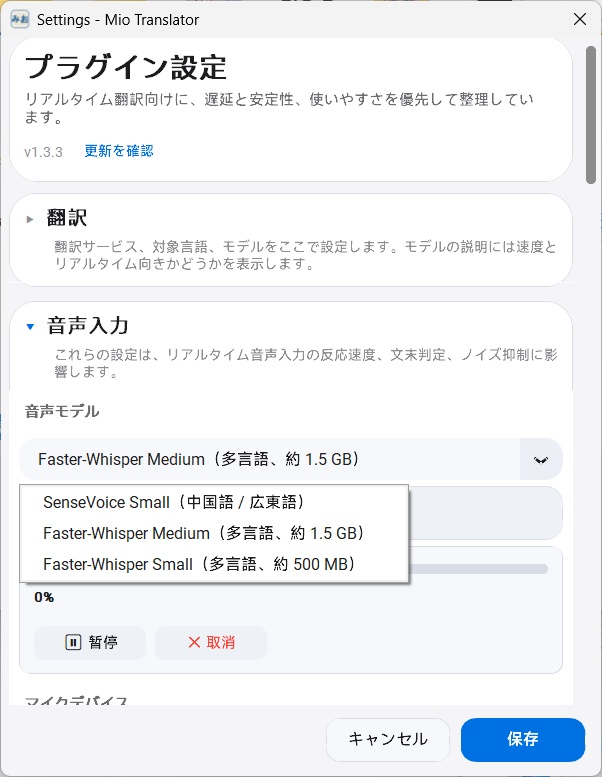Click the 0% progress value
This screenshot has height=777, width=602.
44,597
